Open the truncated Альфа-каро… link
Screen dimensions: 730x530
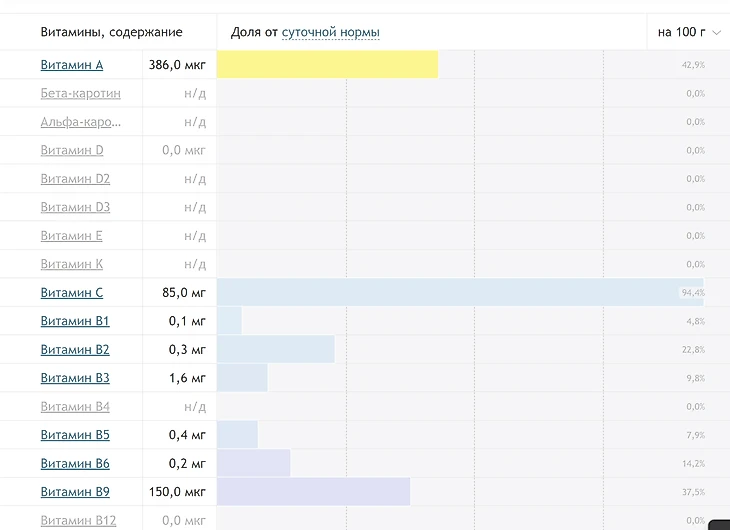click(x=80, y=122)
